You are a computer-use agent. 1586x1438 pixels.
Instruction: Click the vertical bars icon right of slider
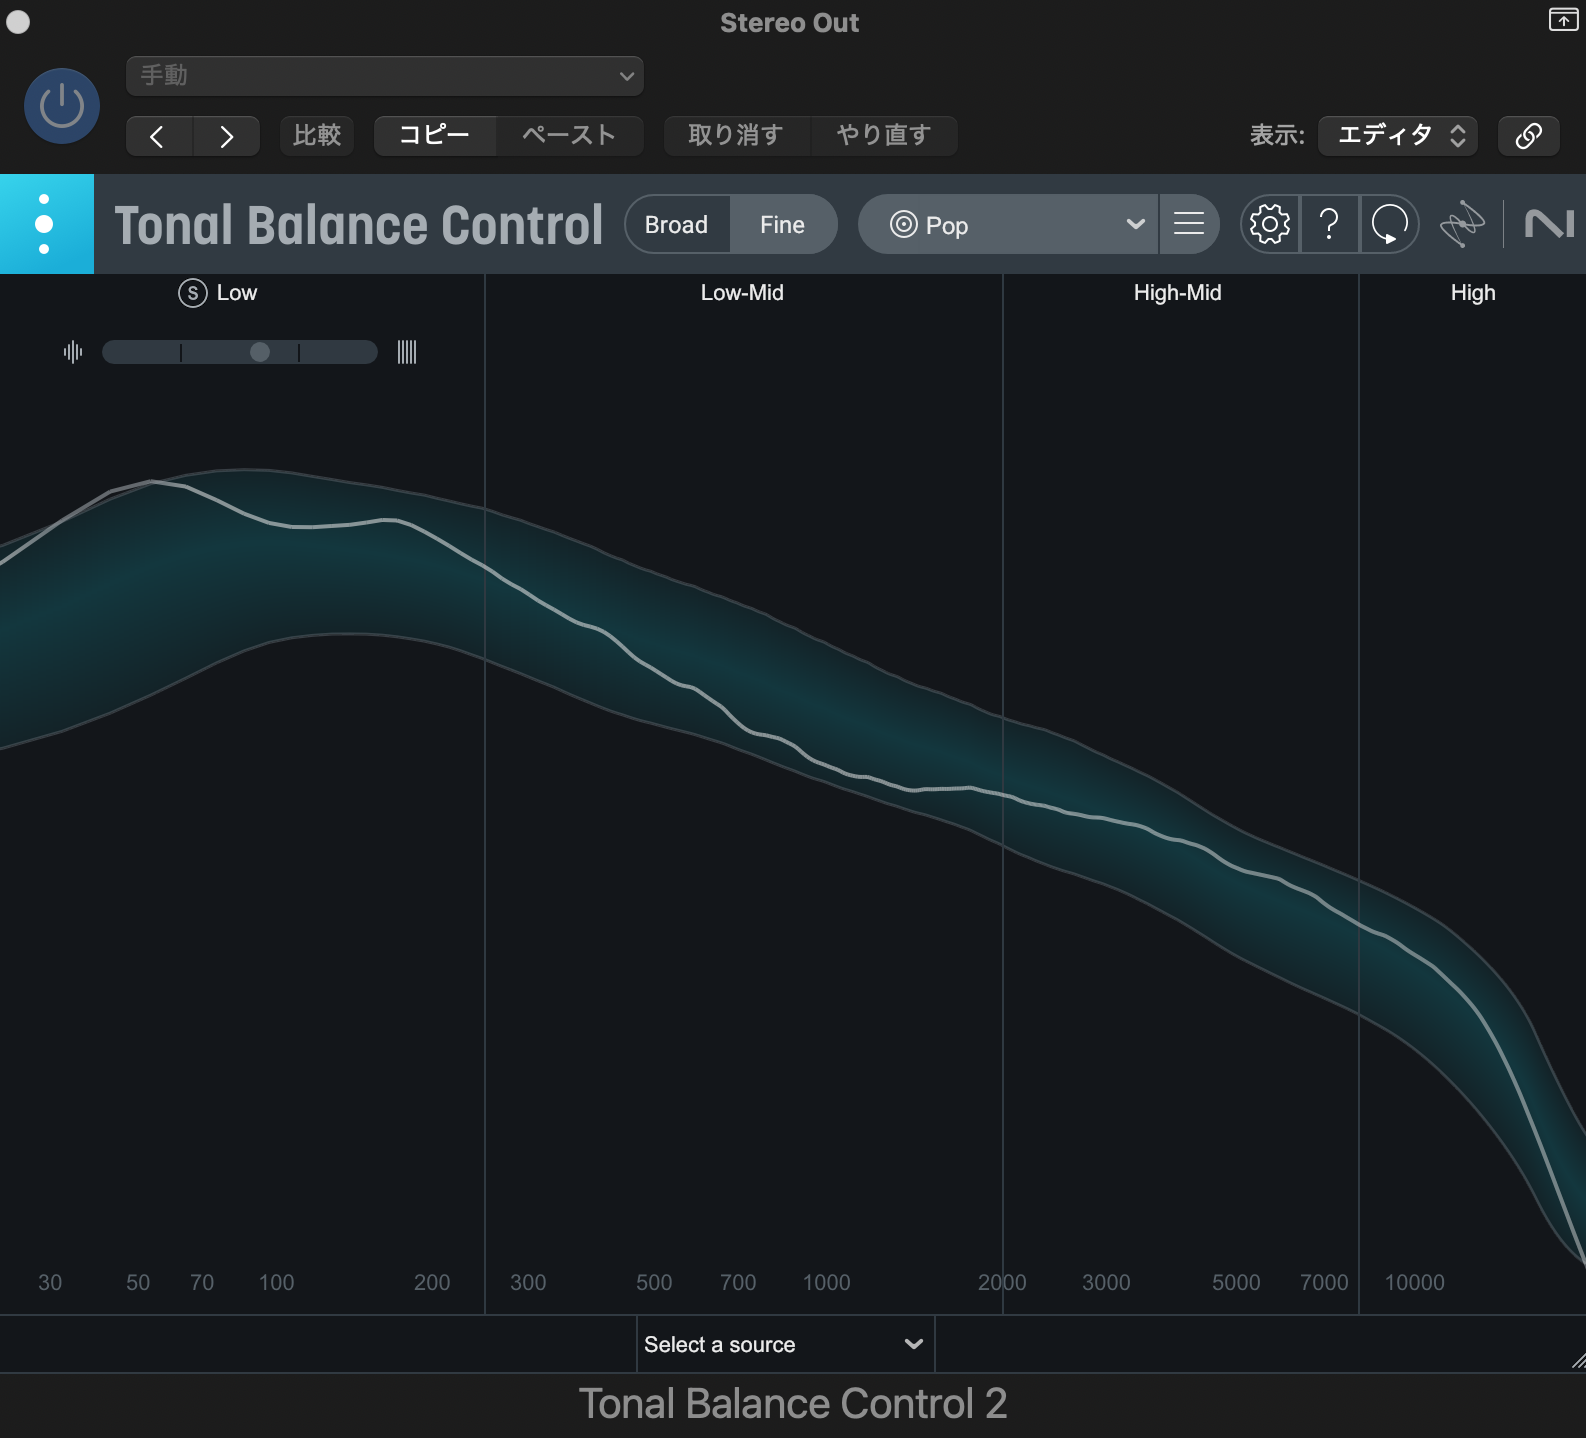coord(407,352)
